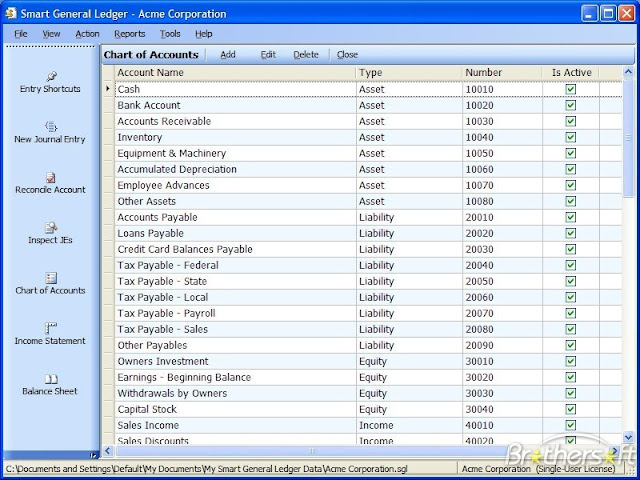Open Entry Shortcuts pin icon in sidebar
Image resolution: width=640 pixels, height=480 pixels.
pyautogui.click(x=51, y=76)
